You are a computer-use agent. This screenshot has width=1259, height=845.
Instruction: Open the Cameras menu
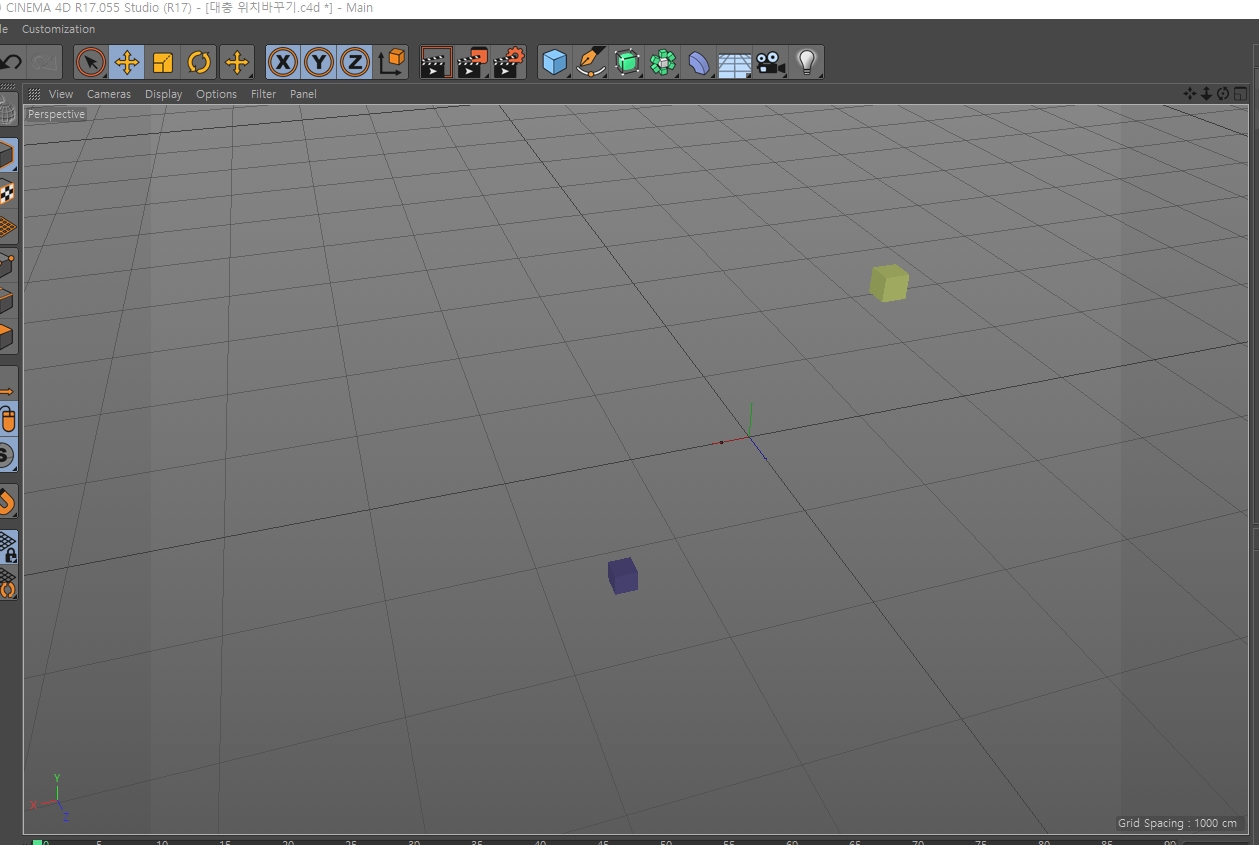coord(109,94)
